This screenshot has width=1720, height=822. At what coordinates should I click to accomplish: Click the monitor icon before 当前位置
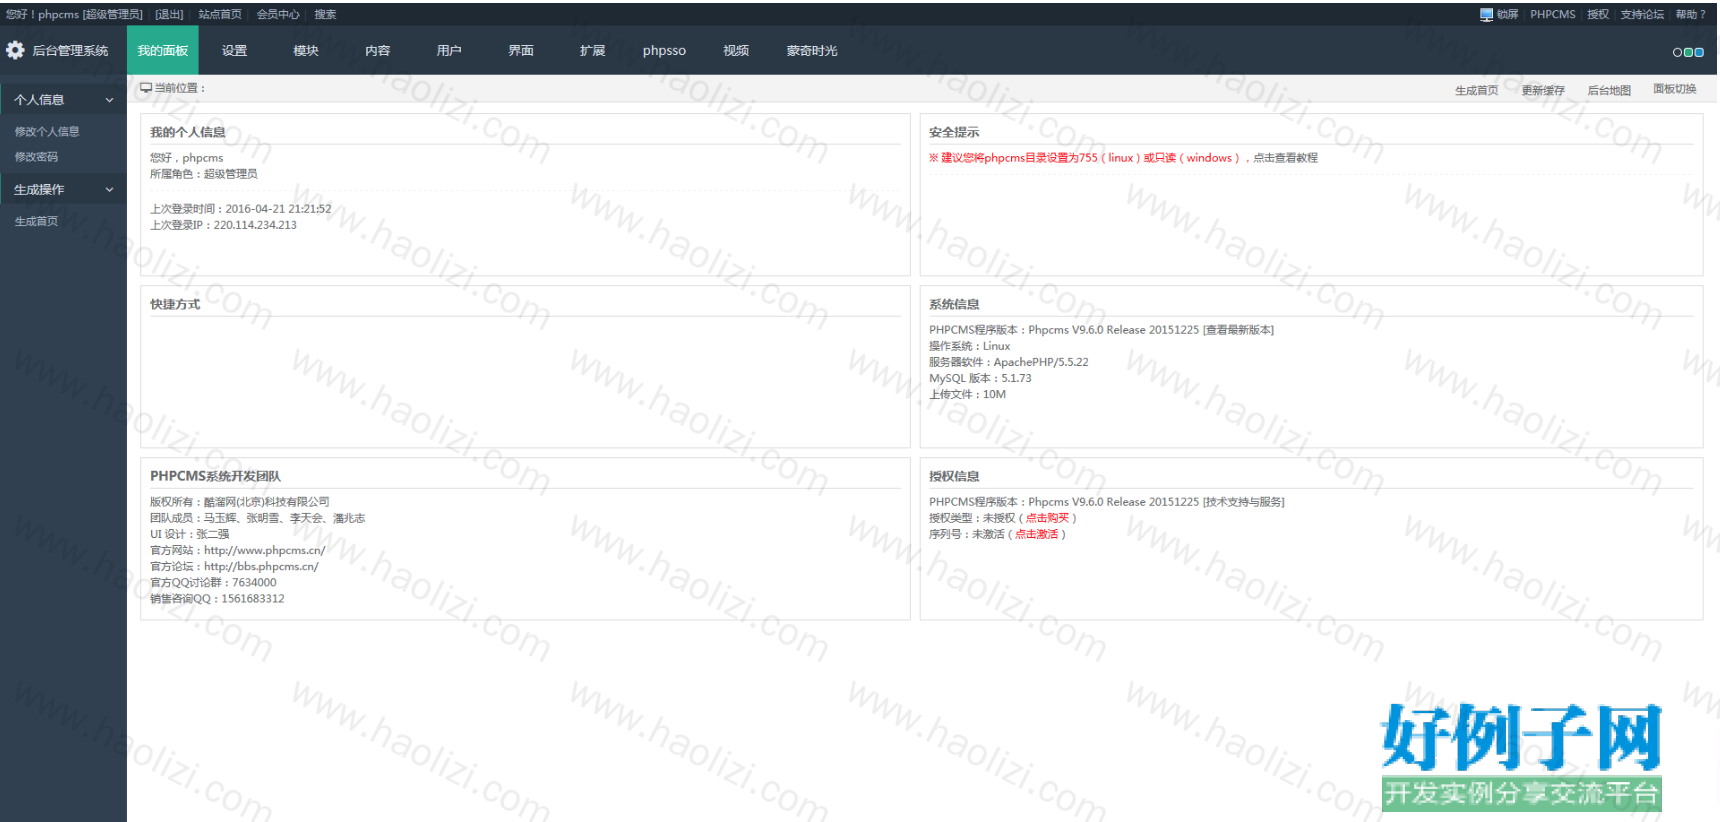[x=146, y=88]
